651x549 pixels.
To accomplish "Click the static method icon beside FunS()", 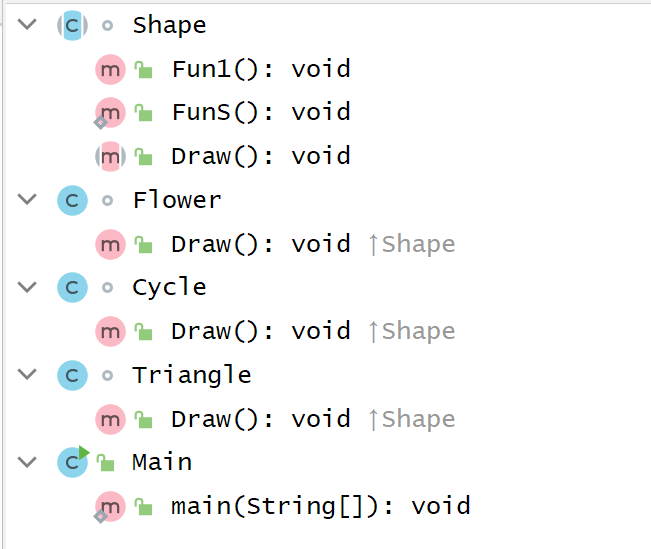I will (x=110, y=112).
